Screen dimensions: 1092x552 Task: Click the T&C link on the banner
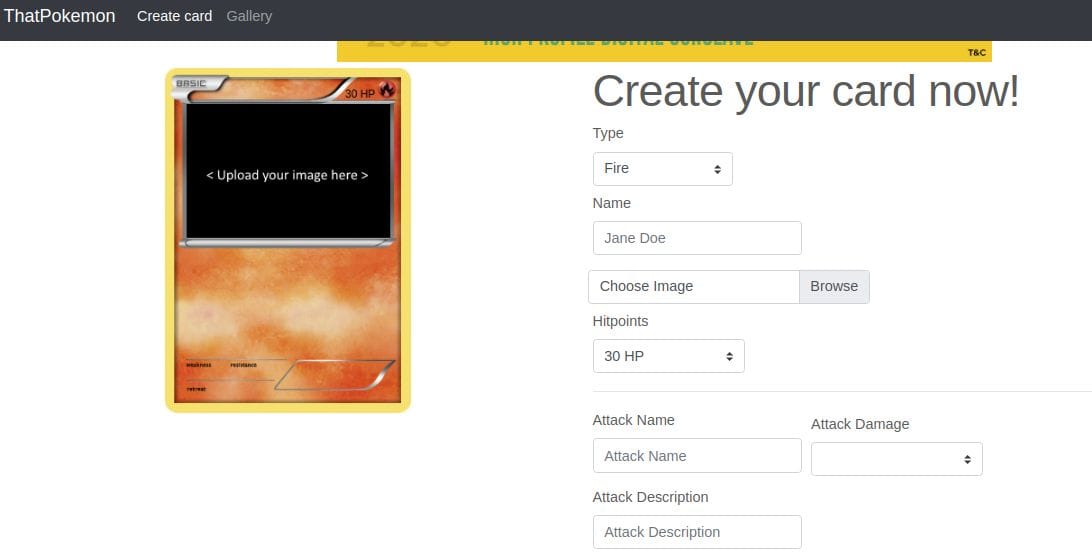point(976,52)
